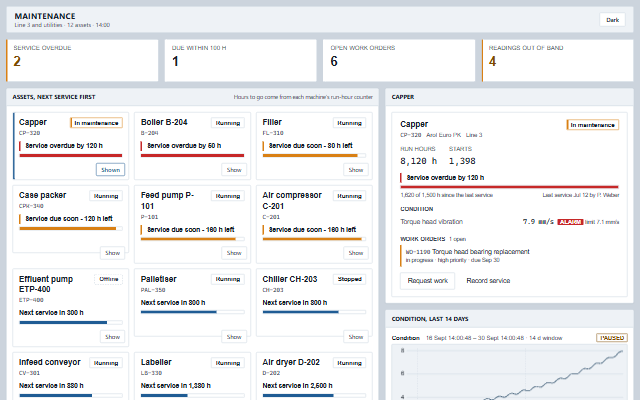The height and width of the screenshot is (400, 640).
Task: Switch to Dark theme button
Action: (x=612, y=20)
